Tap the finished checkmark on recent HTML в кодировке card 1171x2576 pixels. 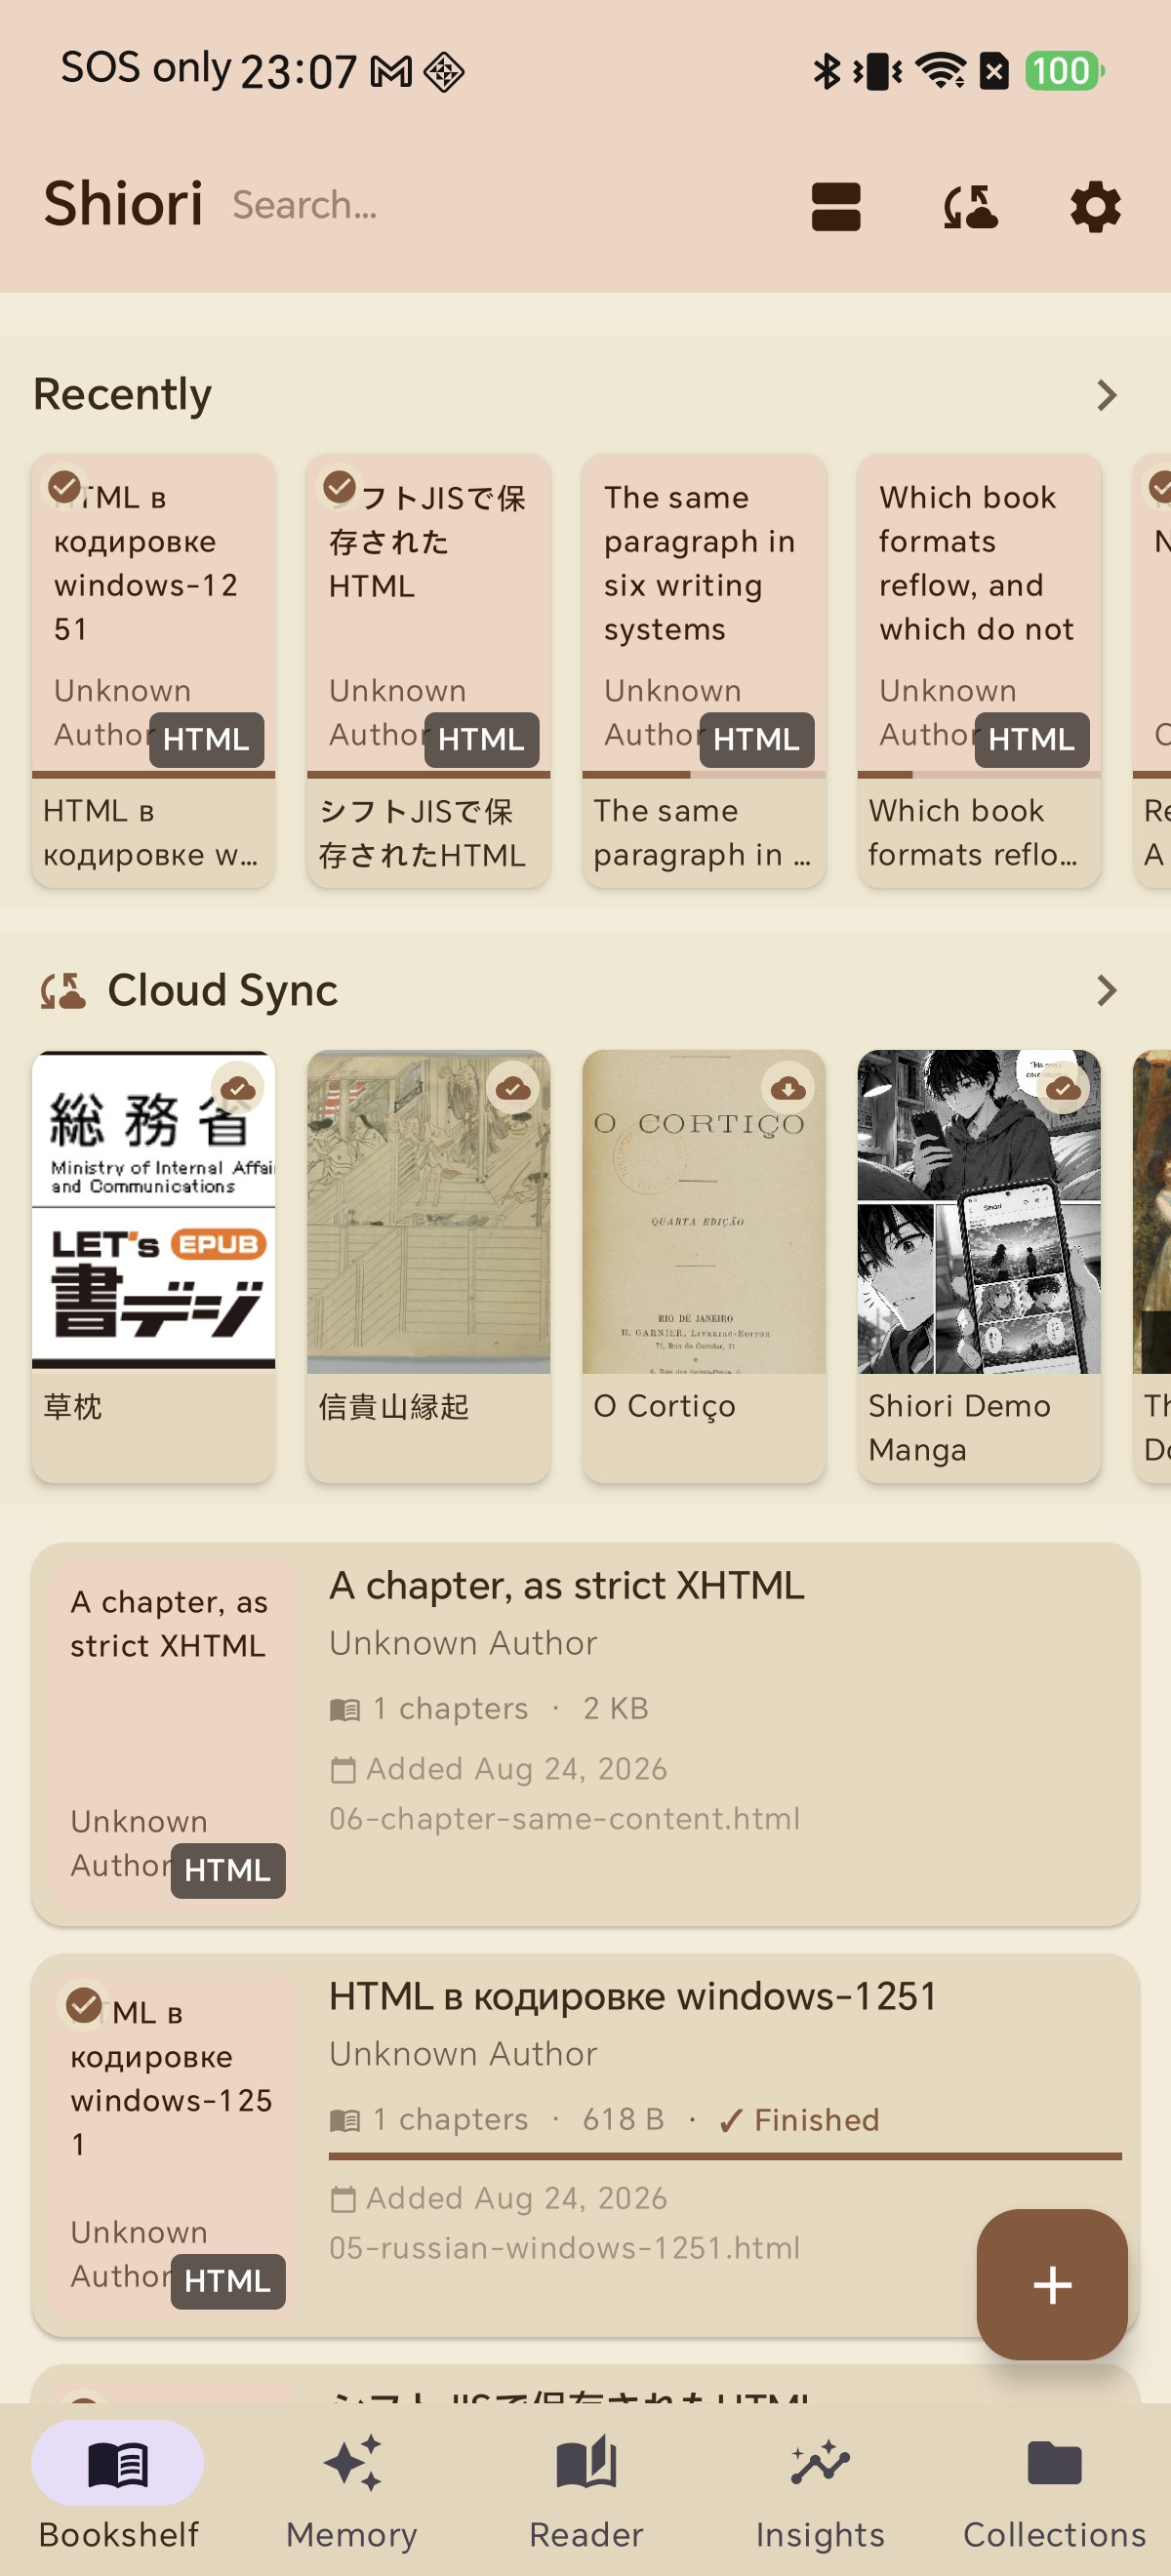pos(65,487)
